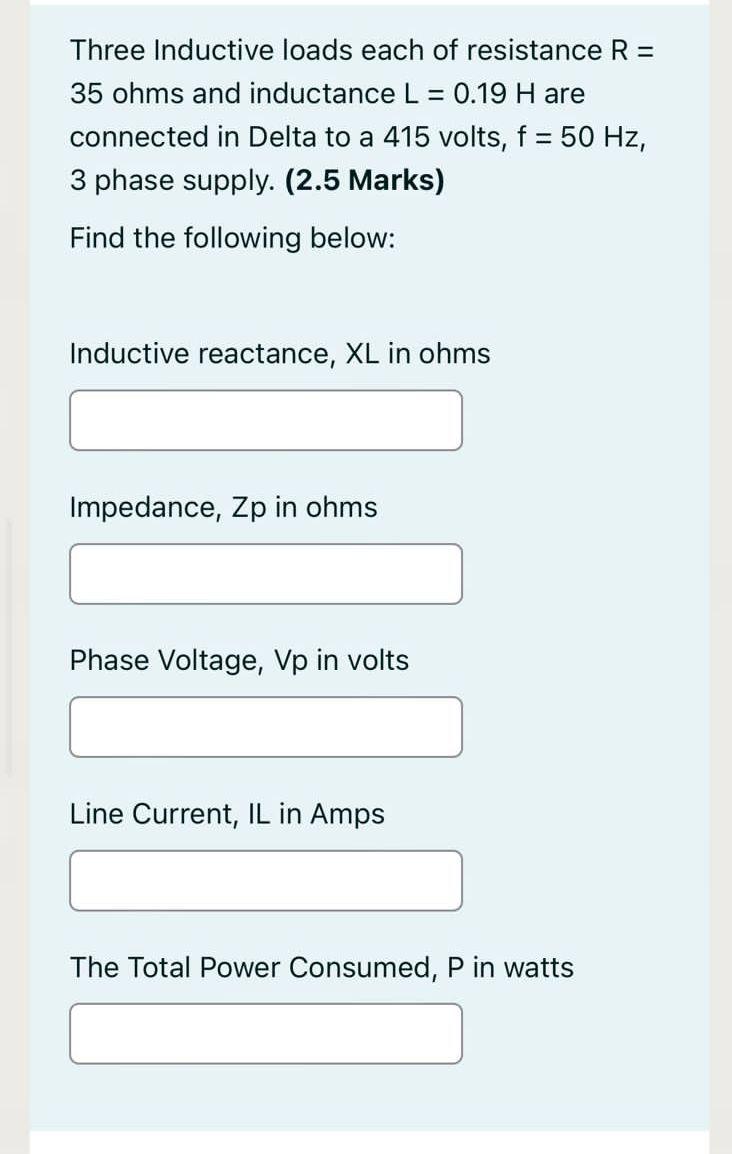
Task: Select the Phase Voltage Vp input field
Action: coord(265,726)
